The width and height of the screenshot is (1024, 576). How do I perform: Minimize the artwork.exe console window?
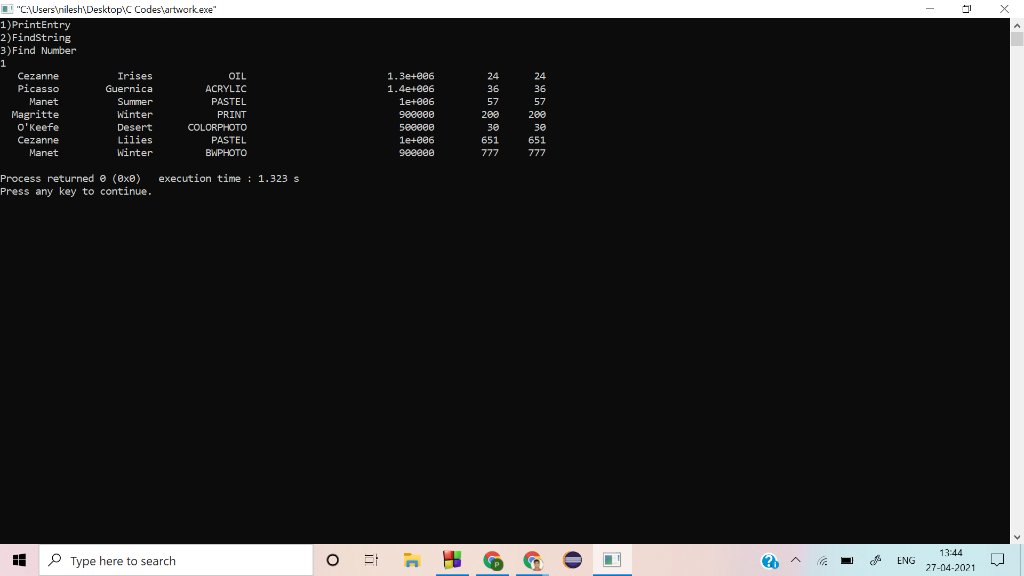tap(930, 9)
